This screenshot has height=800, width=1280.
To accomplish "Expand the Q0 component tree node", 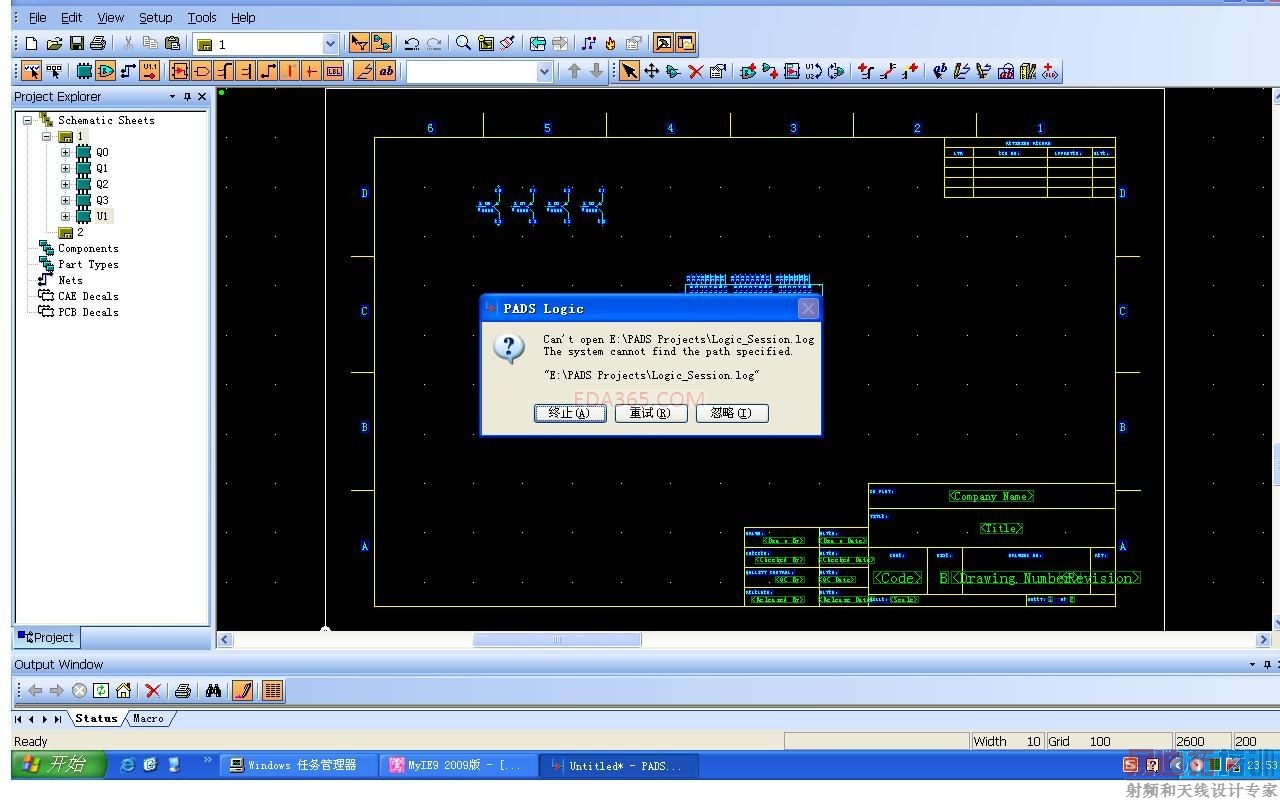I will click(65, 153).
